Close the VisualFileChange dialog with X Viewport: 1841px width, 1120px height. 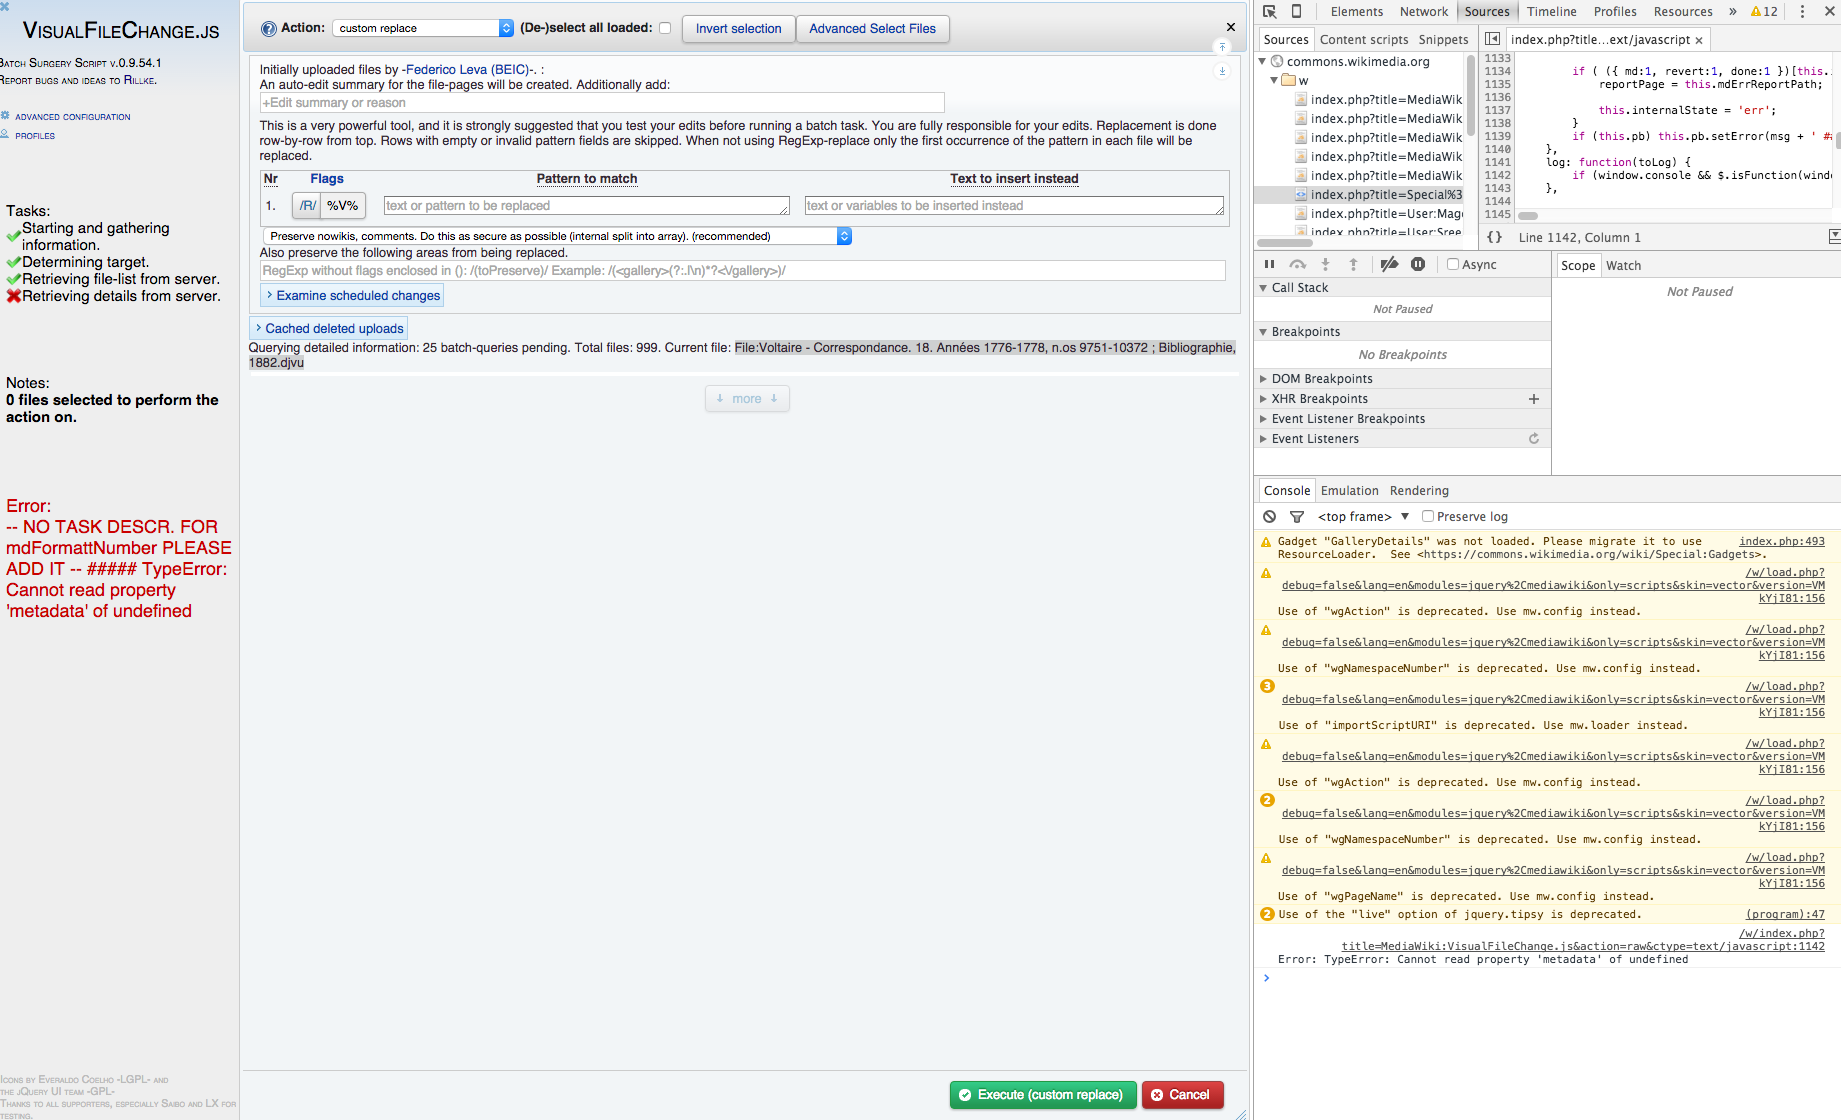click(x=1231, y=27)
